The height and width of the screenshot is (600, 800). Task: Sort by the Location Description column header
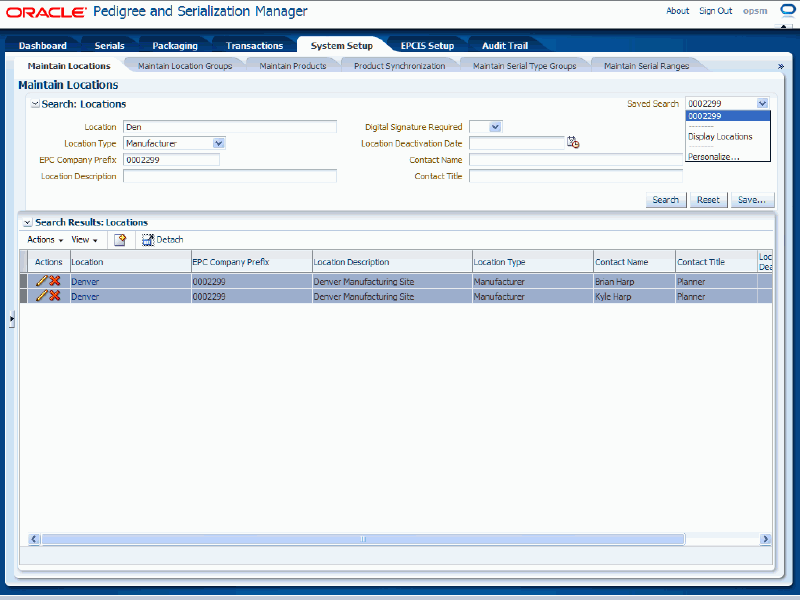pos(392,262)
